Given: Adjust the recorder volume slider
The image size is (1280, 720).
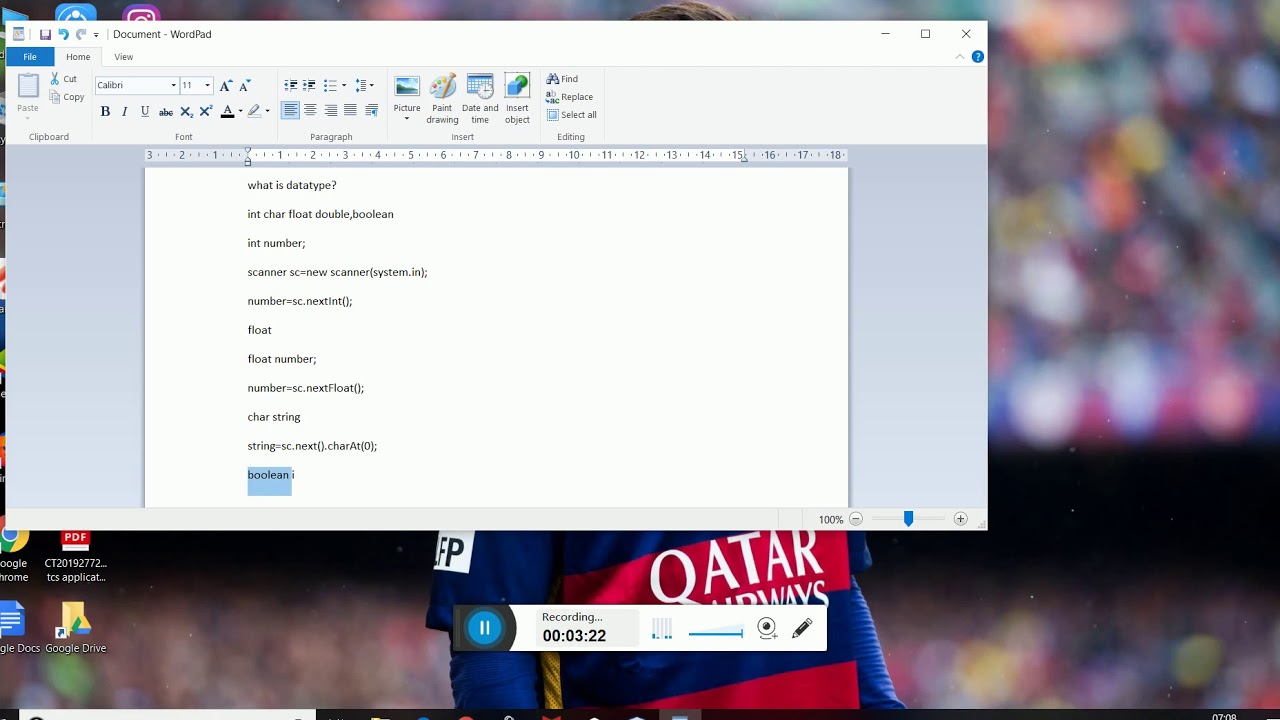Looking at the screenshot, I should 715,632.
